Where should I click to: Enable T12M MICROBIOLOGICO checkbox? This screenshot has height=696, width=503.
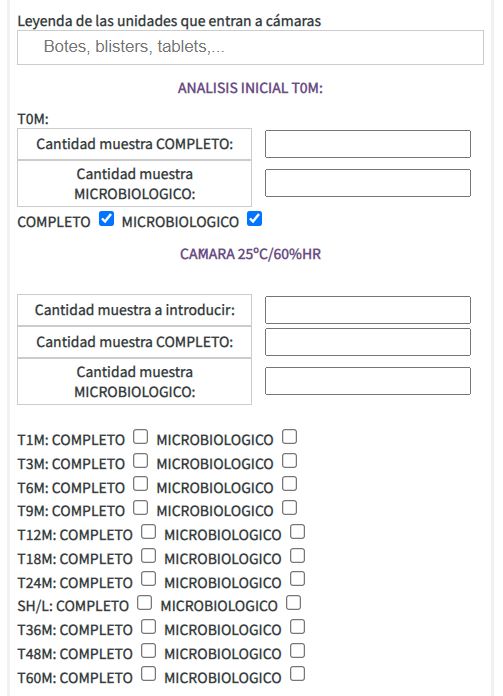coord(297,532)
